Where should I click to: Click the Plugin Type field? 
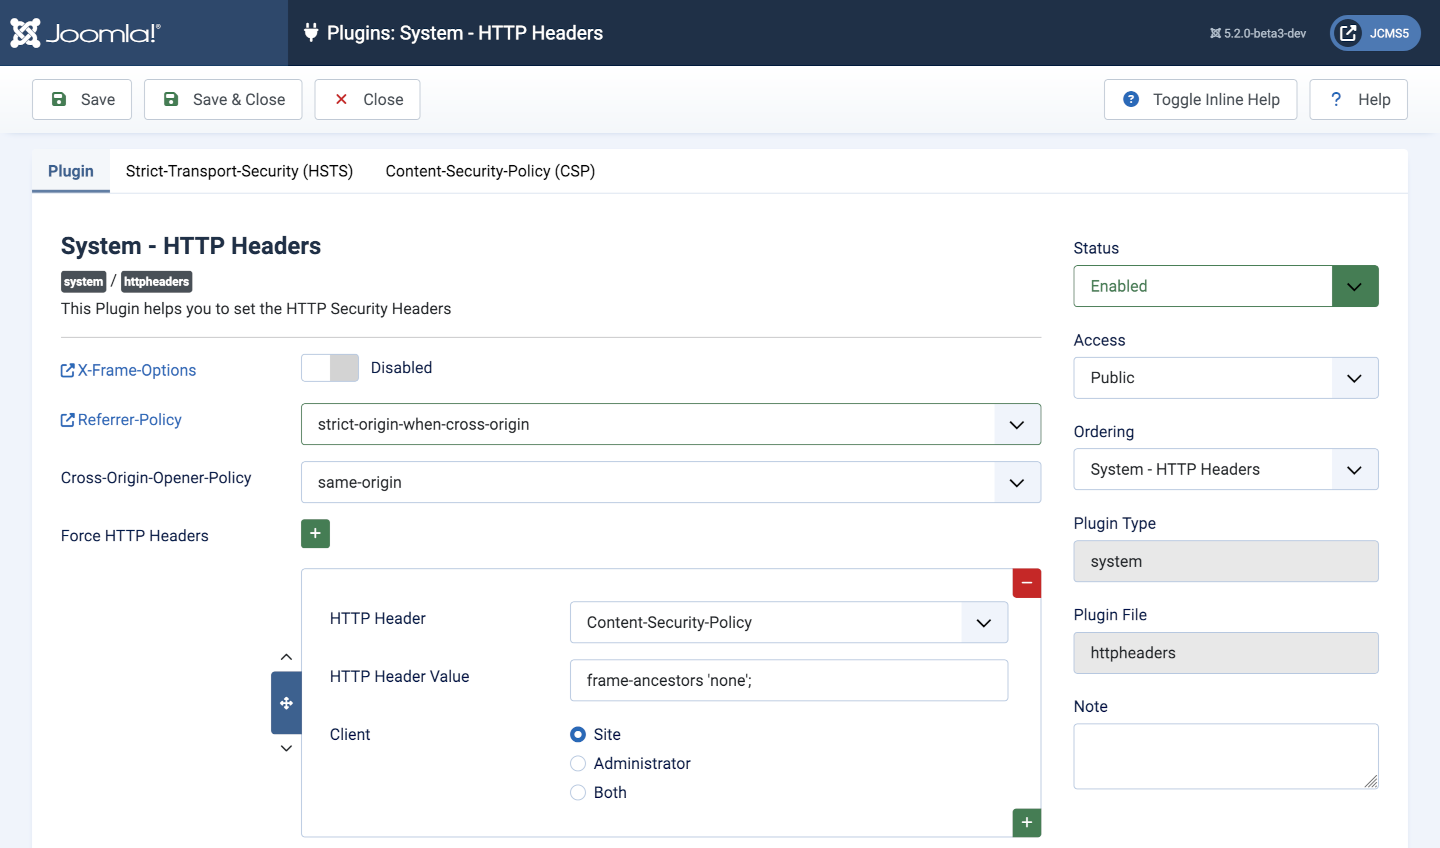point(1226,561)
